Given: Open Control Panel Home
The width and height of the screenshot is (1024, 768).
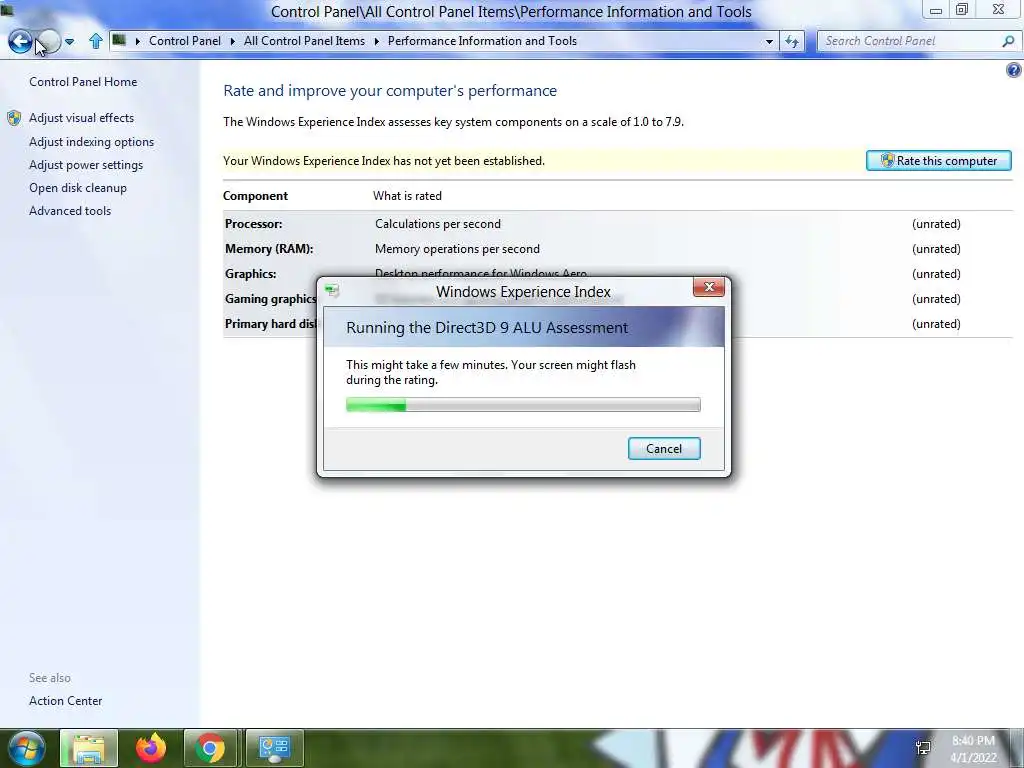Looking at the screenshot, I should 83,82.
